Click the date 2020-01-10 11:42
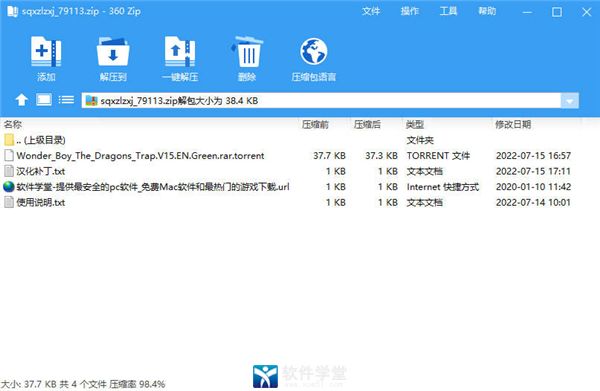The width and height of the screenshot is (600, 391). (x=533, y=187)
